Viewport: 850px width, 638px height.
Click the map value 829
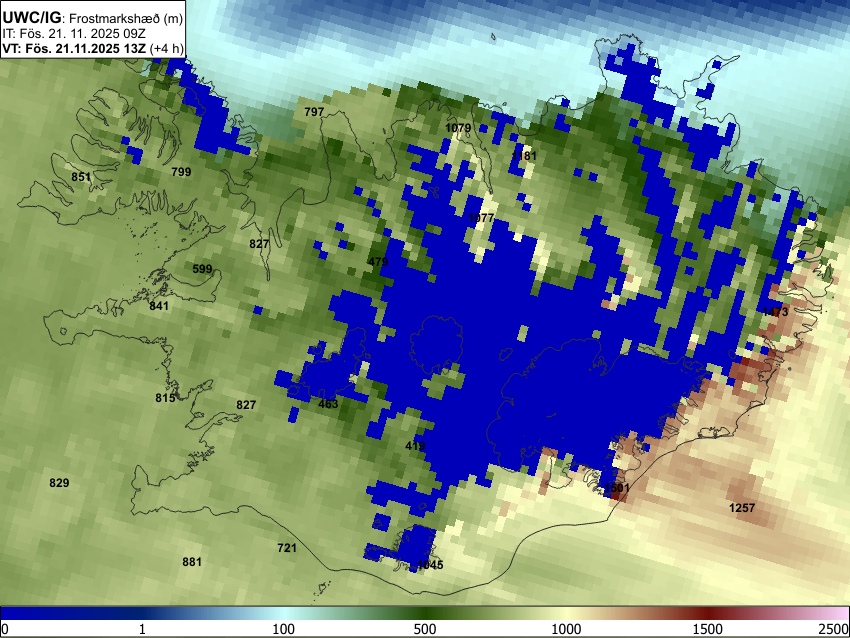pyautogui.click(x=59, y=483)
